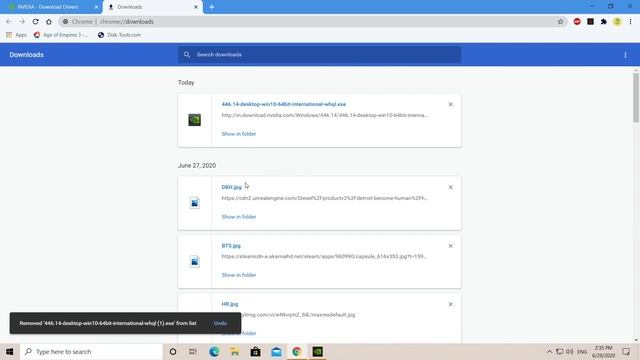The width and height of the screenshot is (640, 360).
Task: Show 446.14 driver exe in folder
Action: click(239, 134)
